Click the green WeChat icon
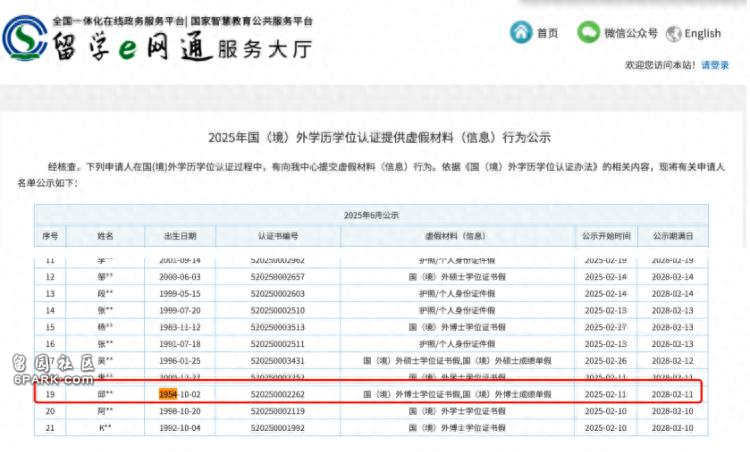Screen dimensions: 750x452 (x=587, y=32)
